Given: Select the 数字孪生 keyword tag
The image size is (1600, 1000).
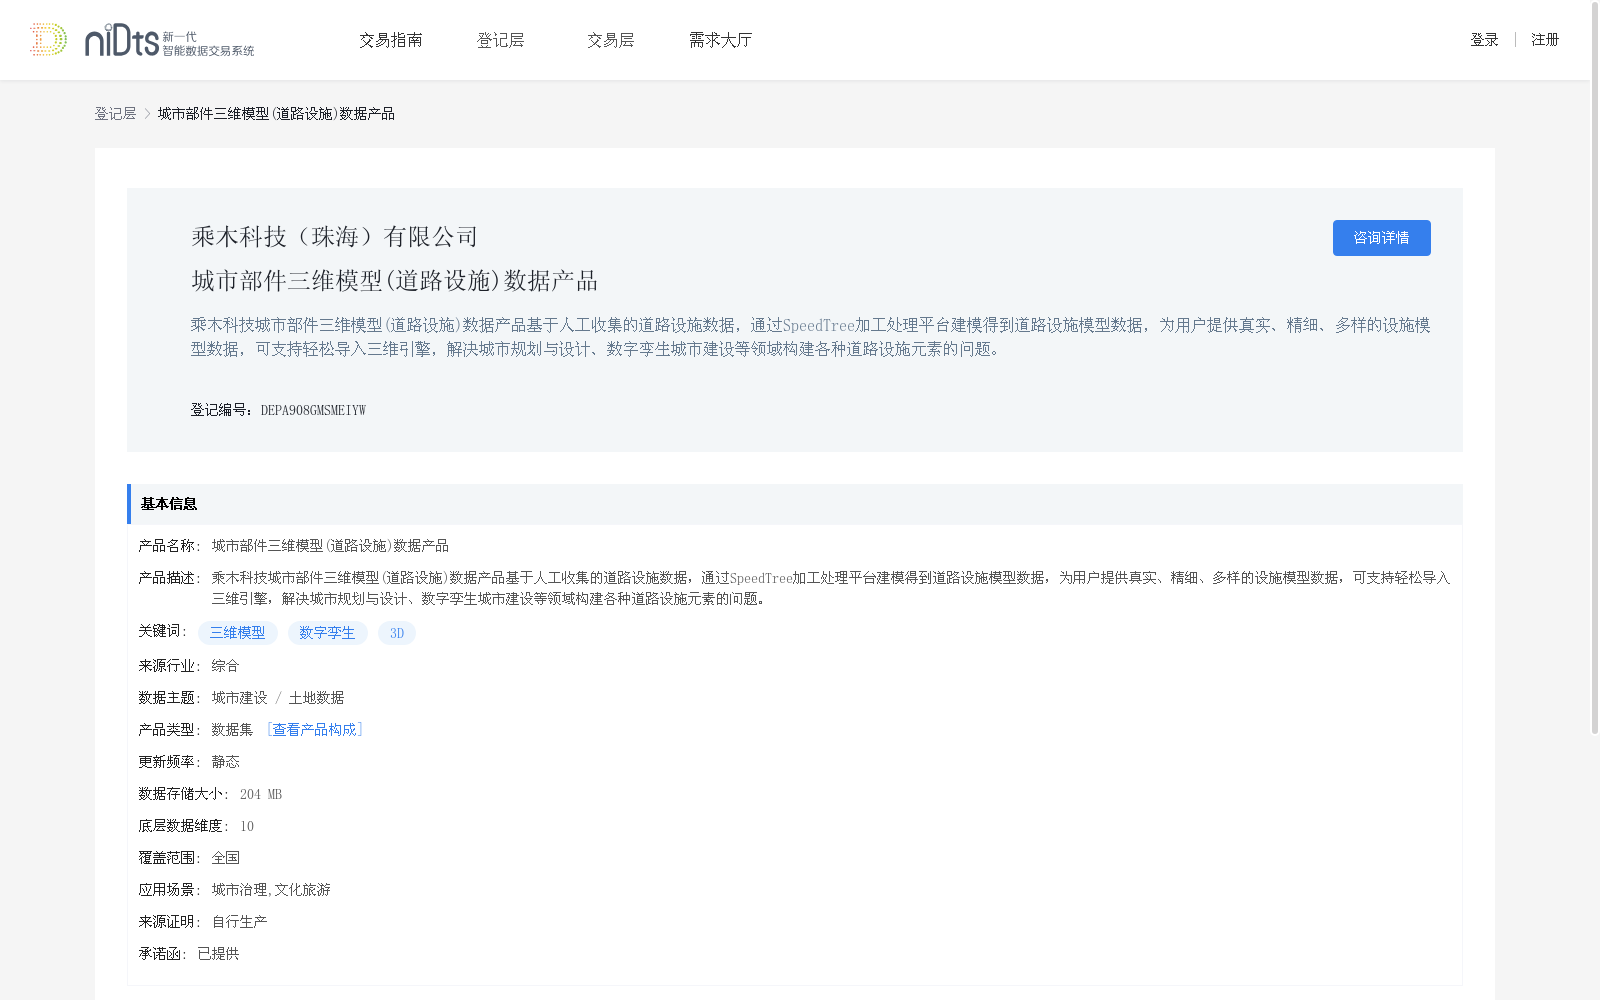Looking at the screenshot, I should click(327, 633).
